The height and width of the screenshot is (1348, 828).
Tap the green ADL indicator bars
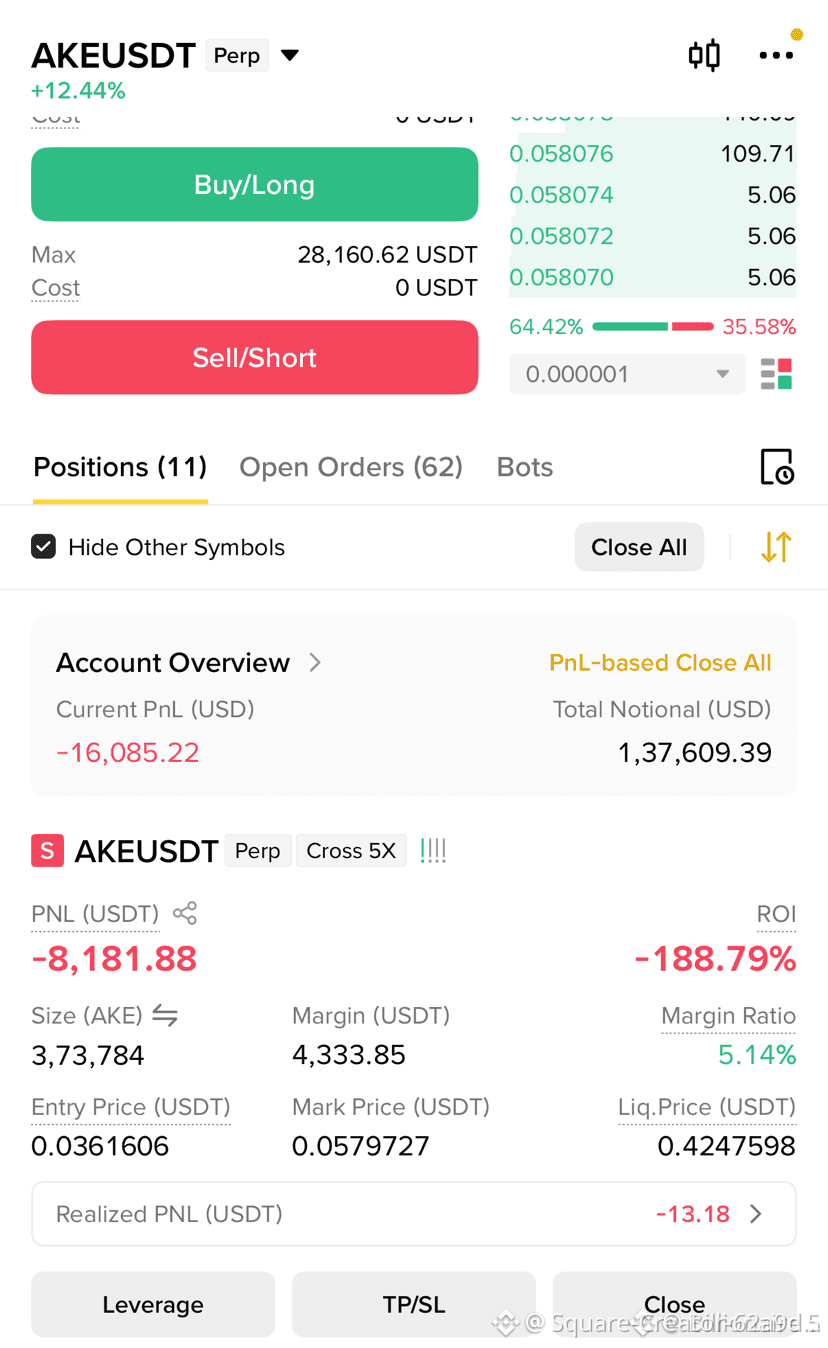[x=433, y=851]
